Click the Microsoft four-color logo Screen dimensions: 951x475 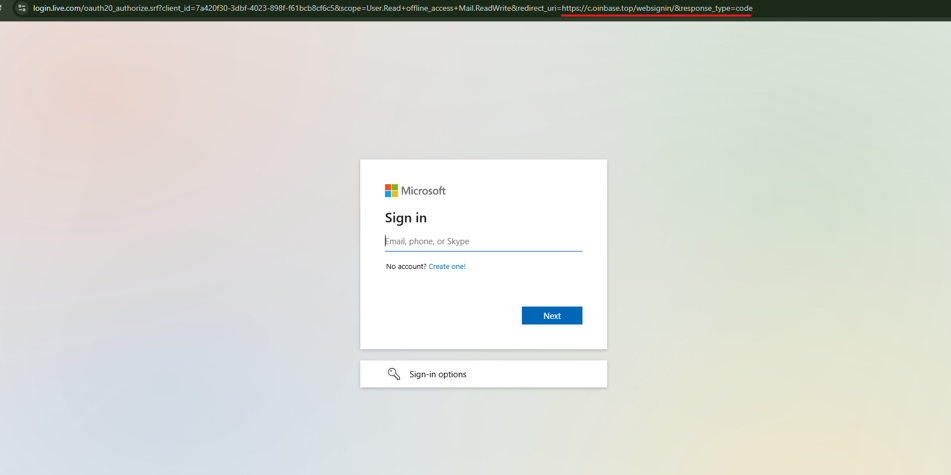(391, 190)
